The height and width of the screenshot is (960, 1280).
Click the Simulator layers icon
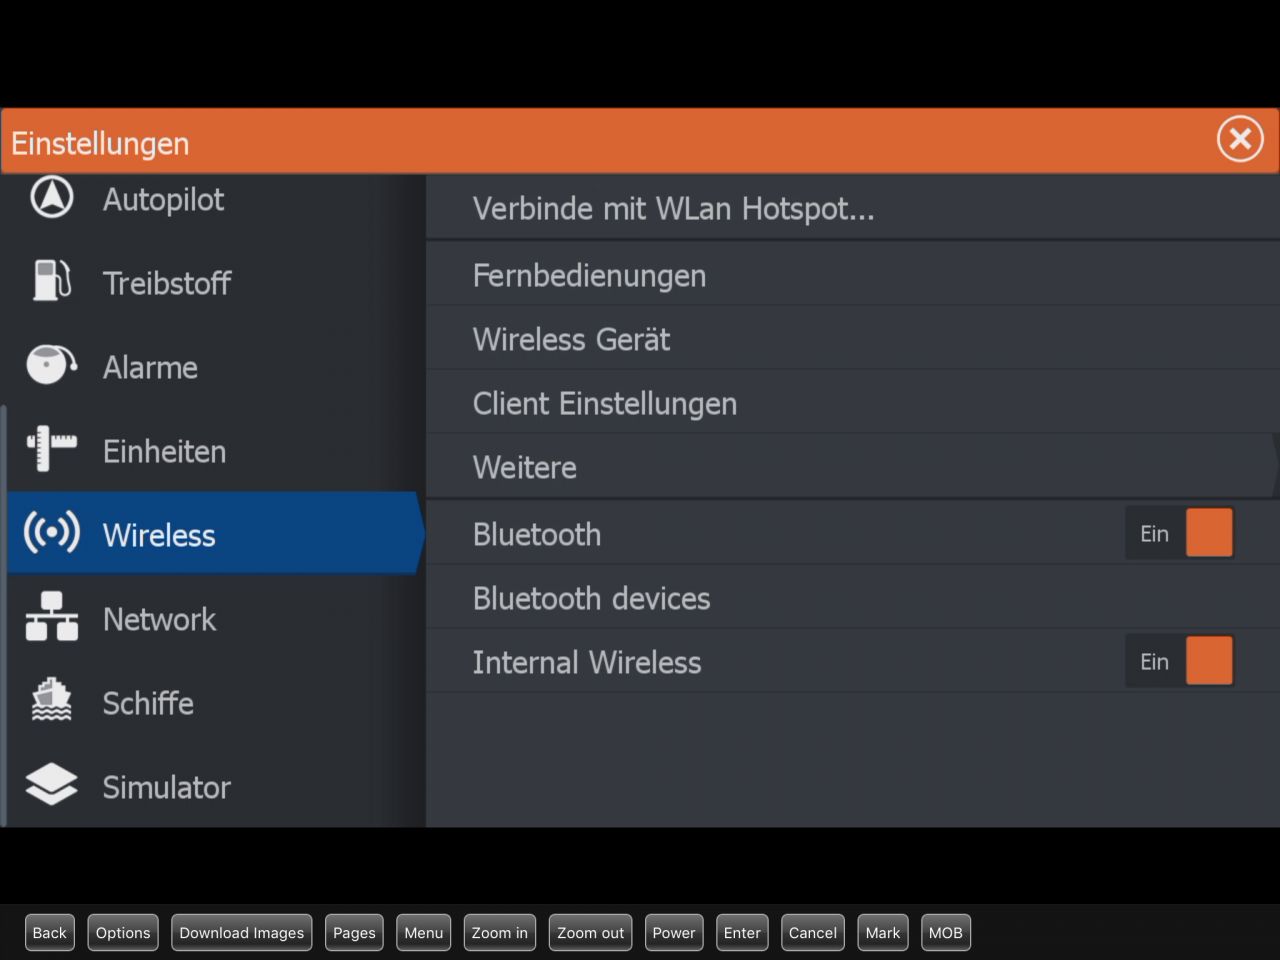pyautogui.click(x=52, y=785)
